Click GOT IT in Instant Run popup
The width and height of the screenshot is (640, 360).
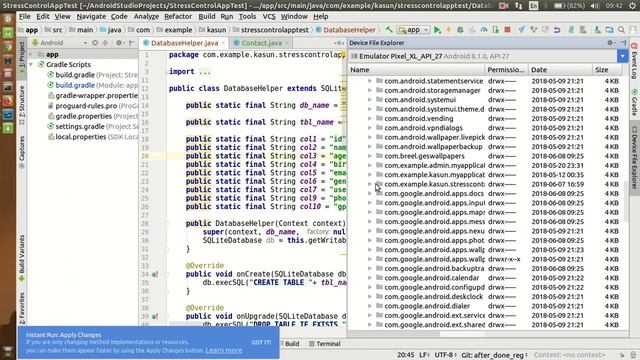coord(261,342)
